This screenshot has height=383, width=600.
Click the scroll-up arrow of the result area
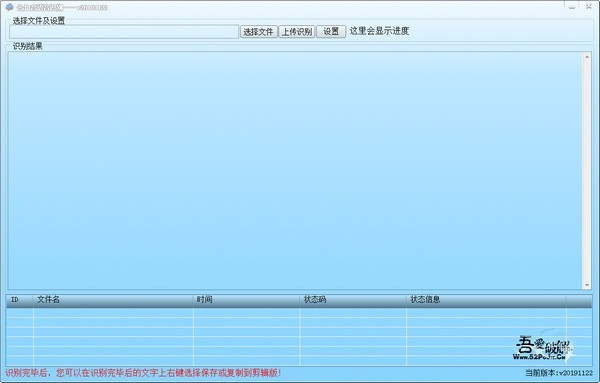tap(587, 57)
